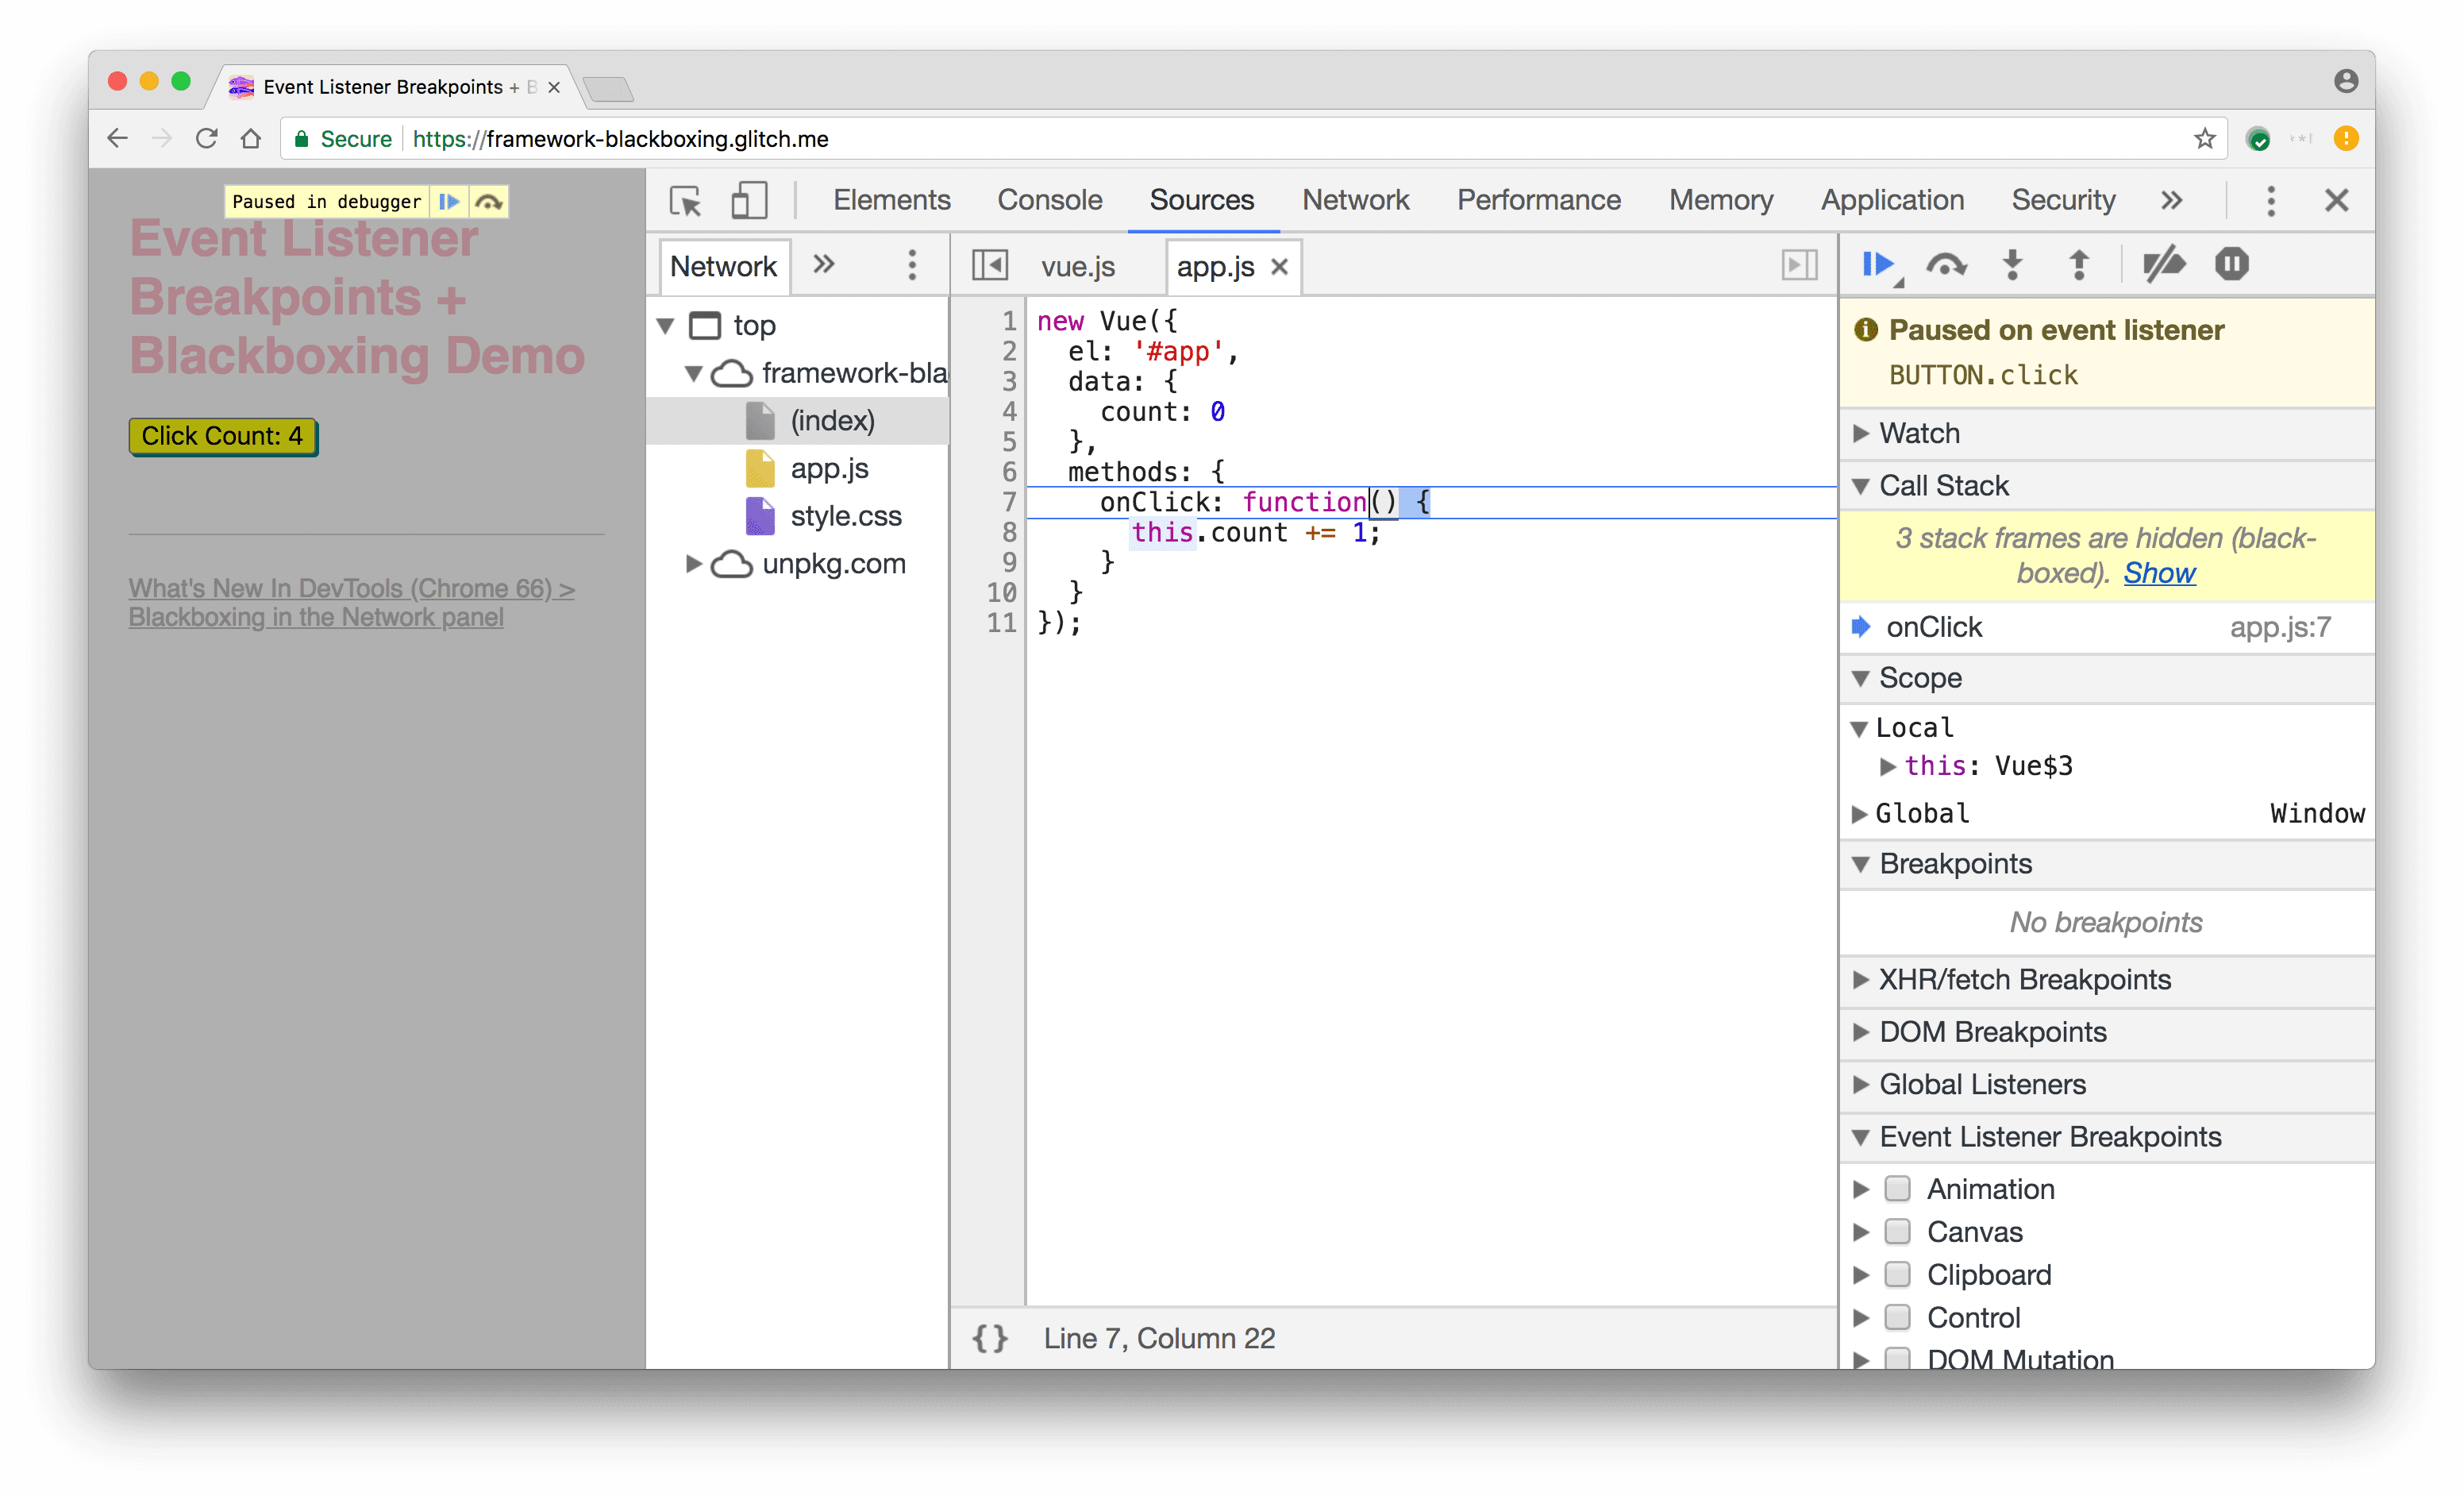
Task: Click the Show navigator sidebar icon
Action: tap(991, 266)
